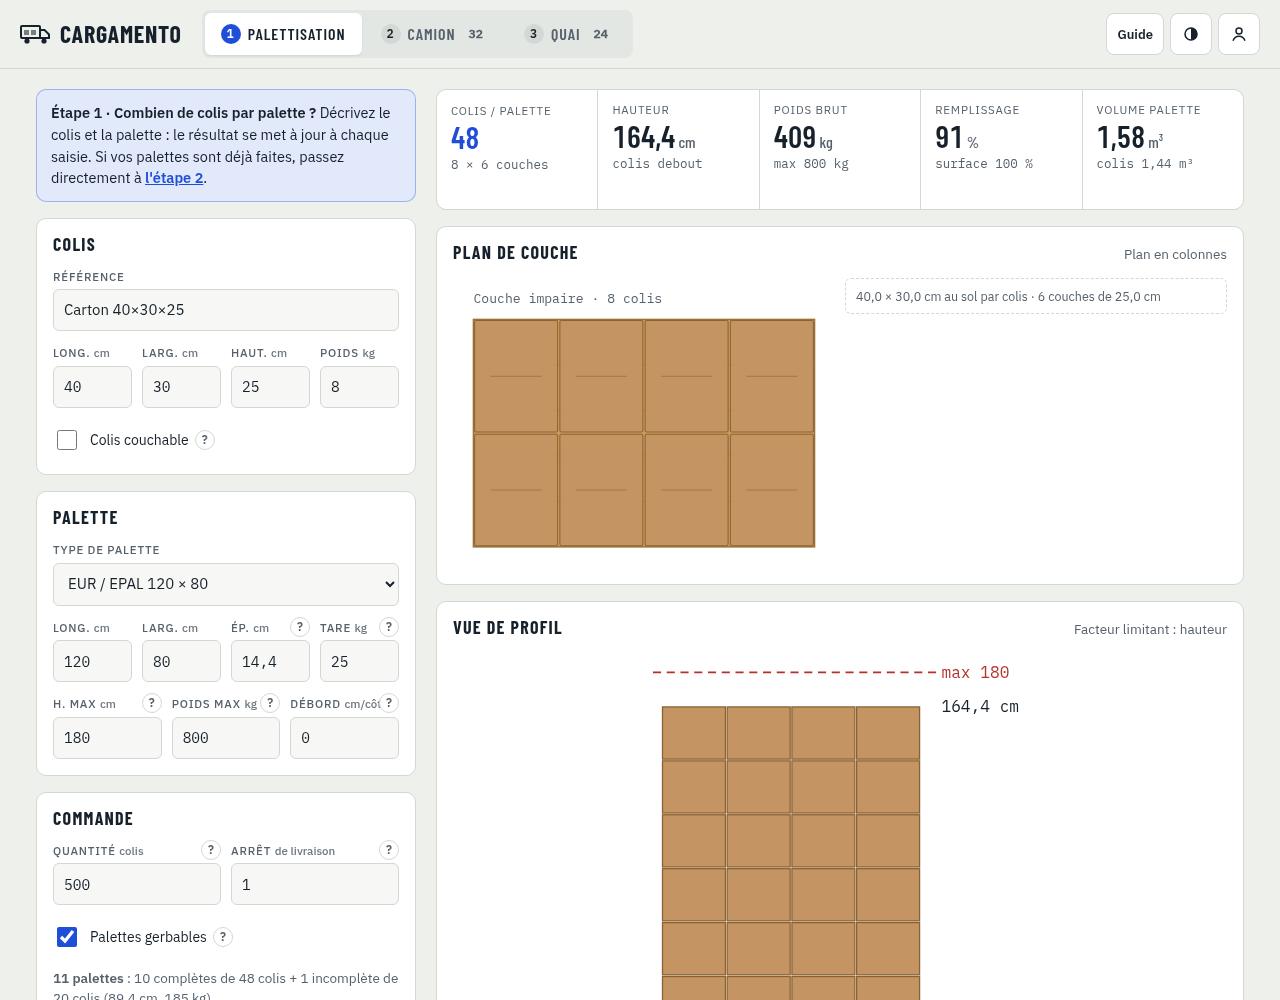Switch to the Palettisation step tab
The width and height of the screenshot is (1280, 1000).
(284, 34)
